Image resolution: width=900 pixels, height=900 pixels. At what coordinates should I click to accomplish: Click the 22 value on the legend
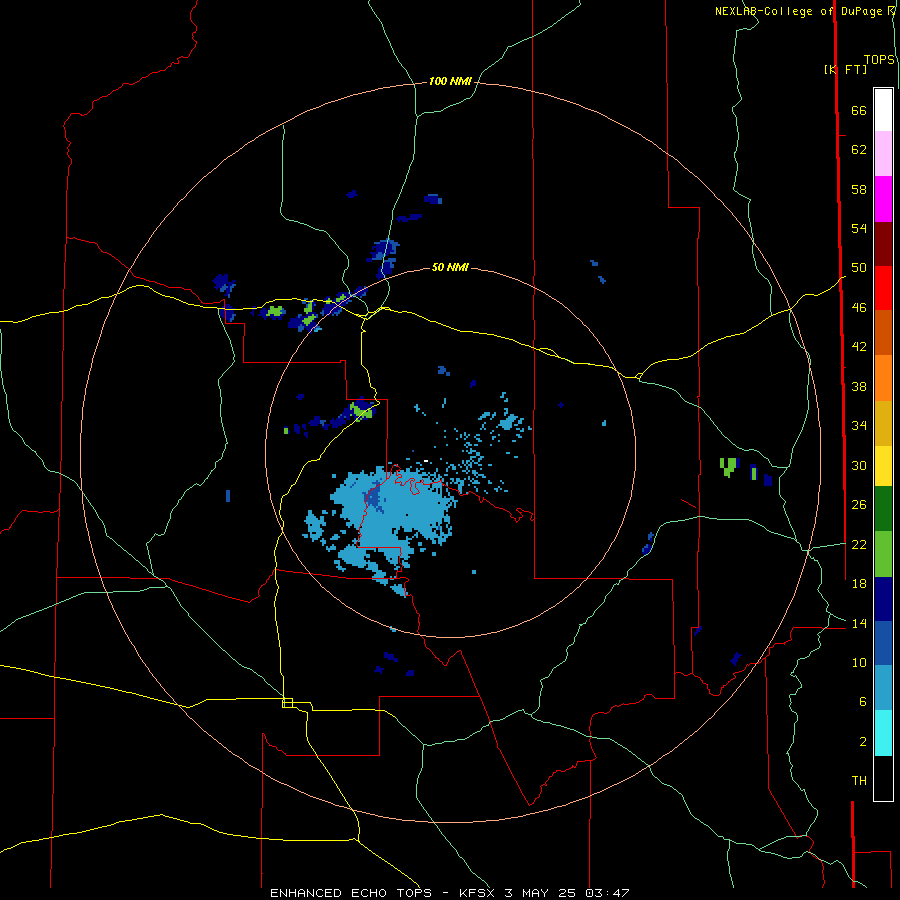click(x=859, y=544)
